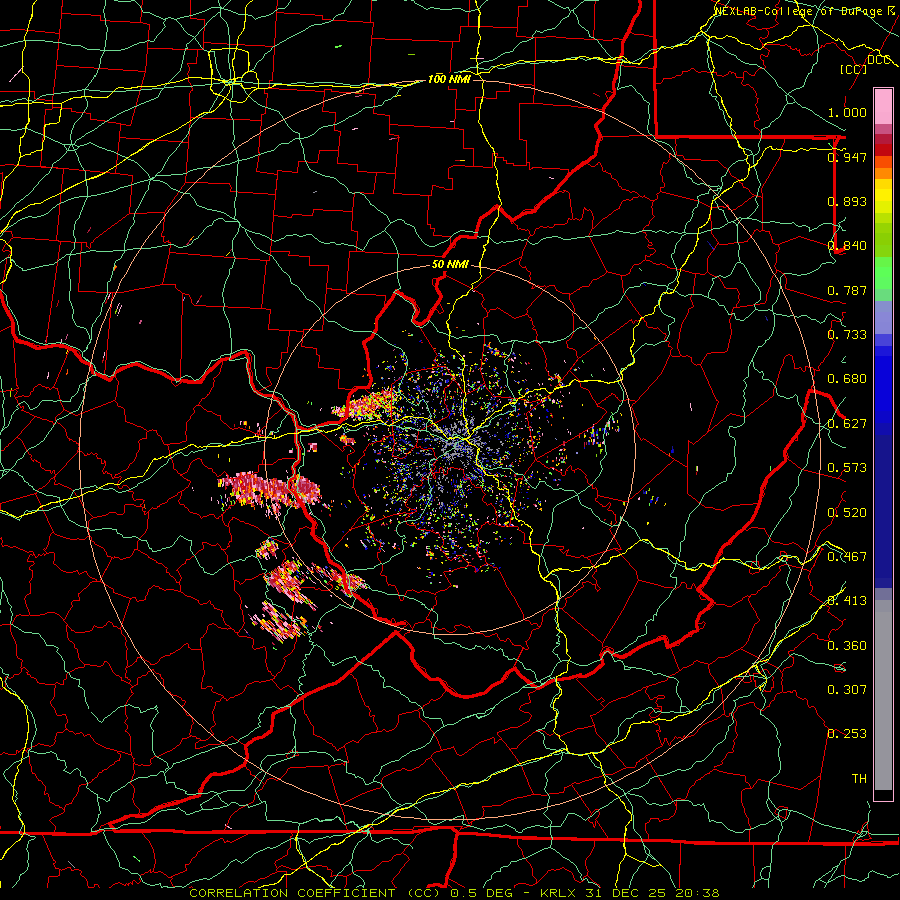The width and height of the screenshot is (900, 900).
Task: Click the 0.893 legend value
Action: coord(847,201)
